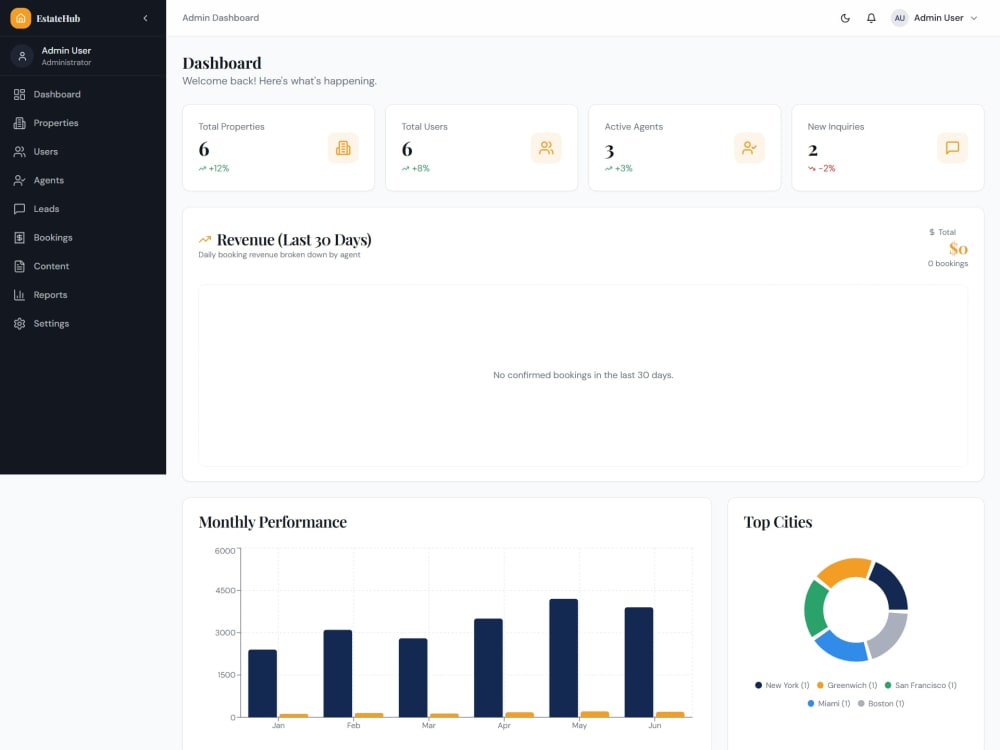
Task: Open the Settings label in sidebar
Action: (x=51, y=324)
